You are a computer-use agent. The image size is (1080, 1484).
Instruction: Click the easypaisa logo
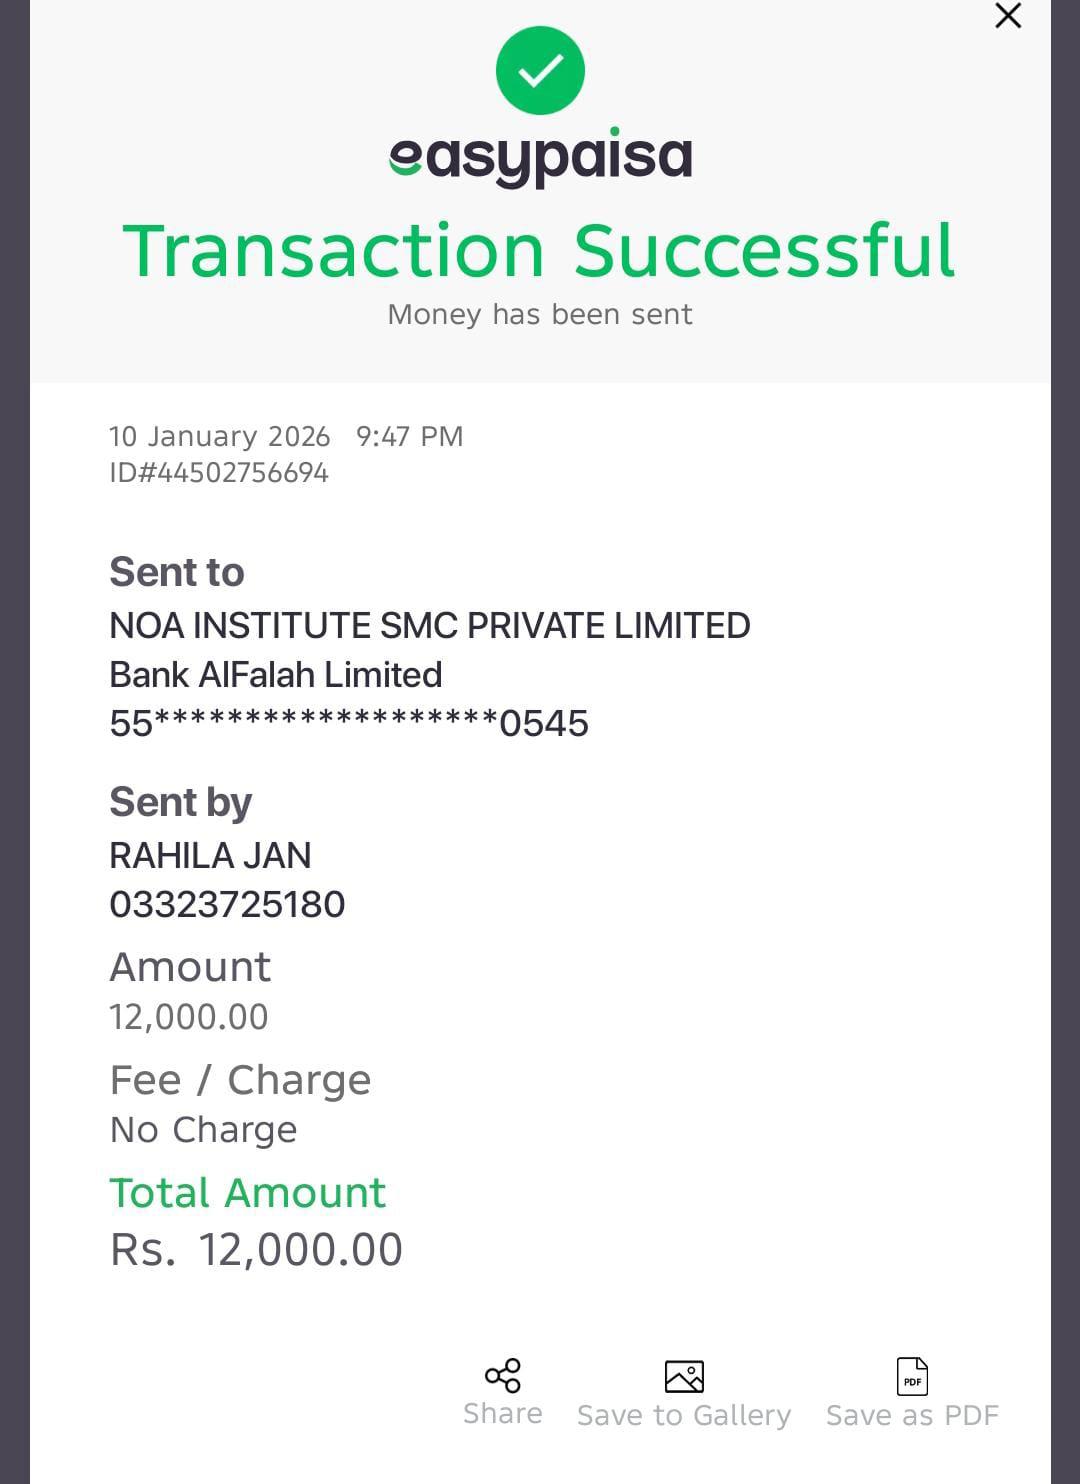tap(540, 158)
